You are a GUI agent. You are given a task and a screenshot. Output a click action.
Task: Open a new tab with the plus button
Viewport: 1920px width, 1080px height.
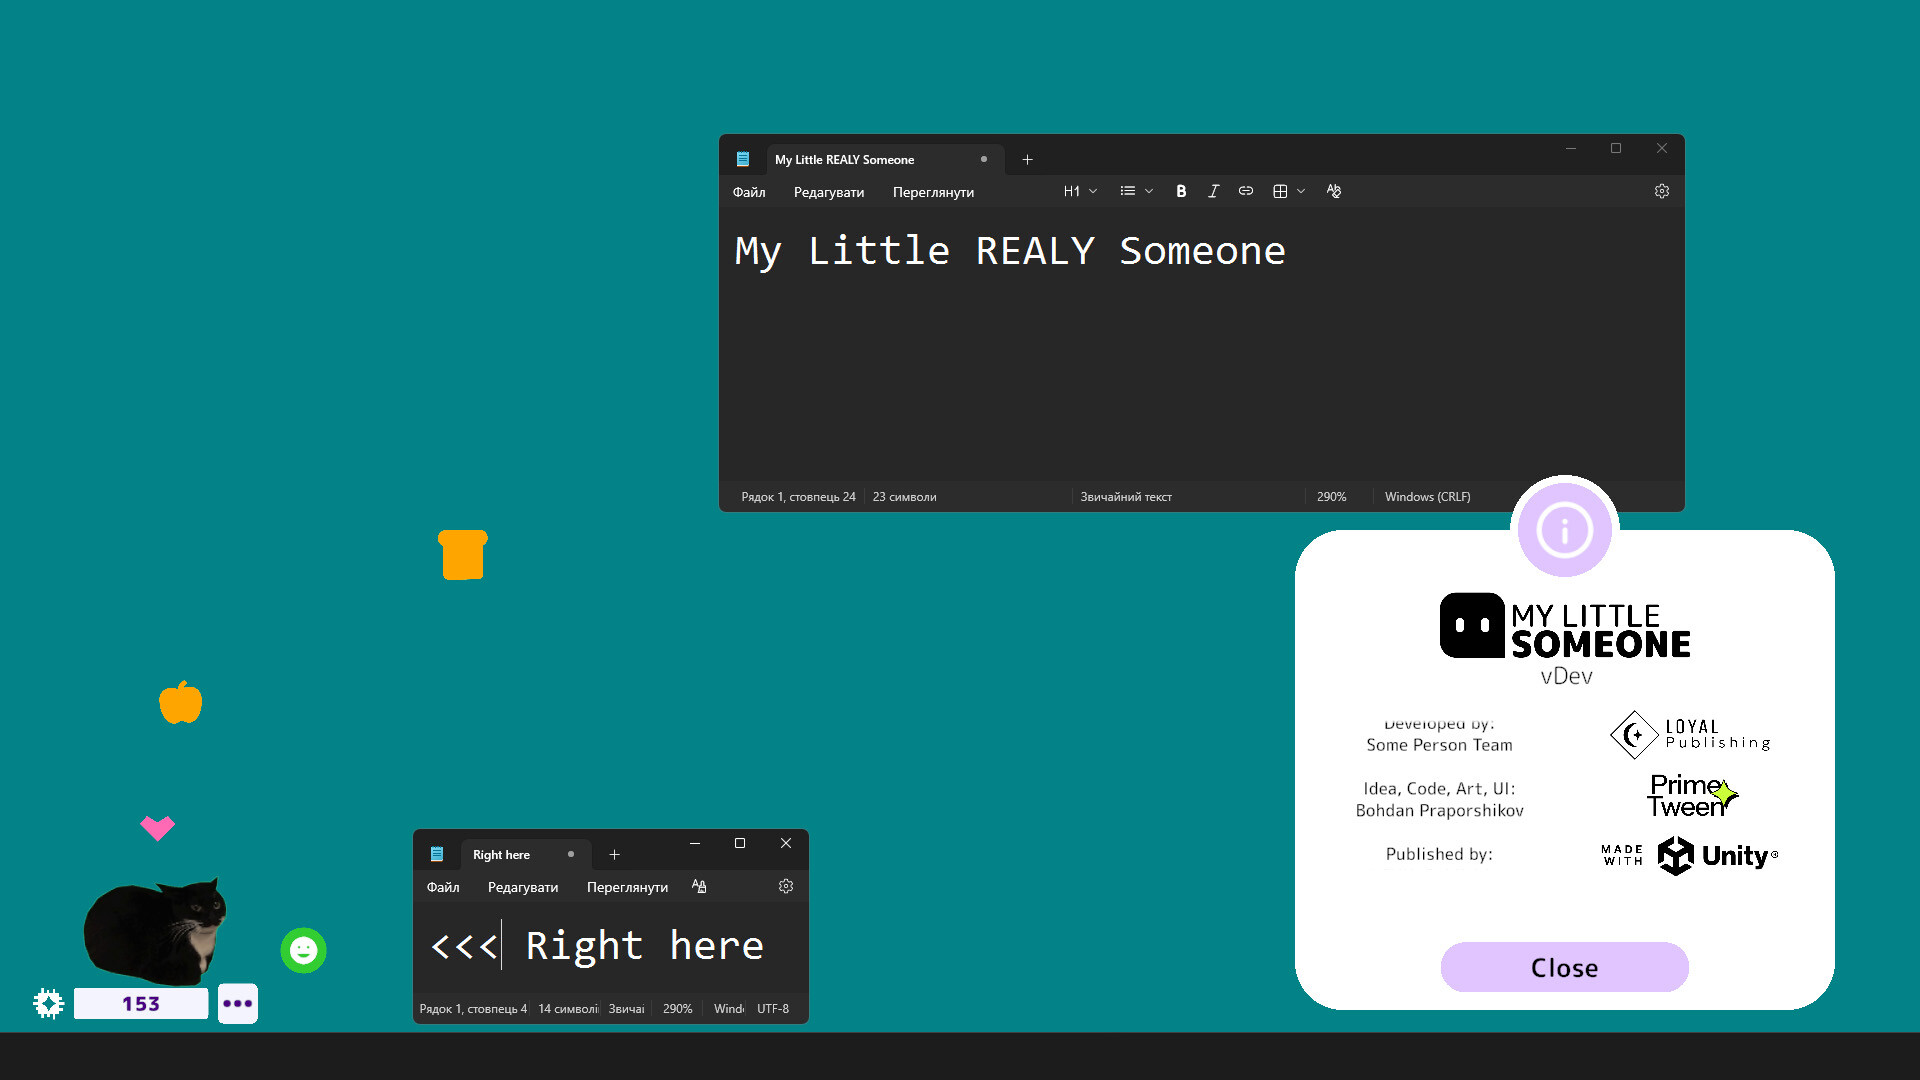(1027, 159)
